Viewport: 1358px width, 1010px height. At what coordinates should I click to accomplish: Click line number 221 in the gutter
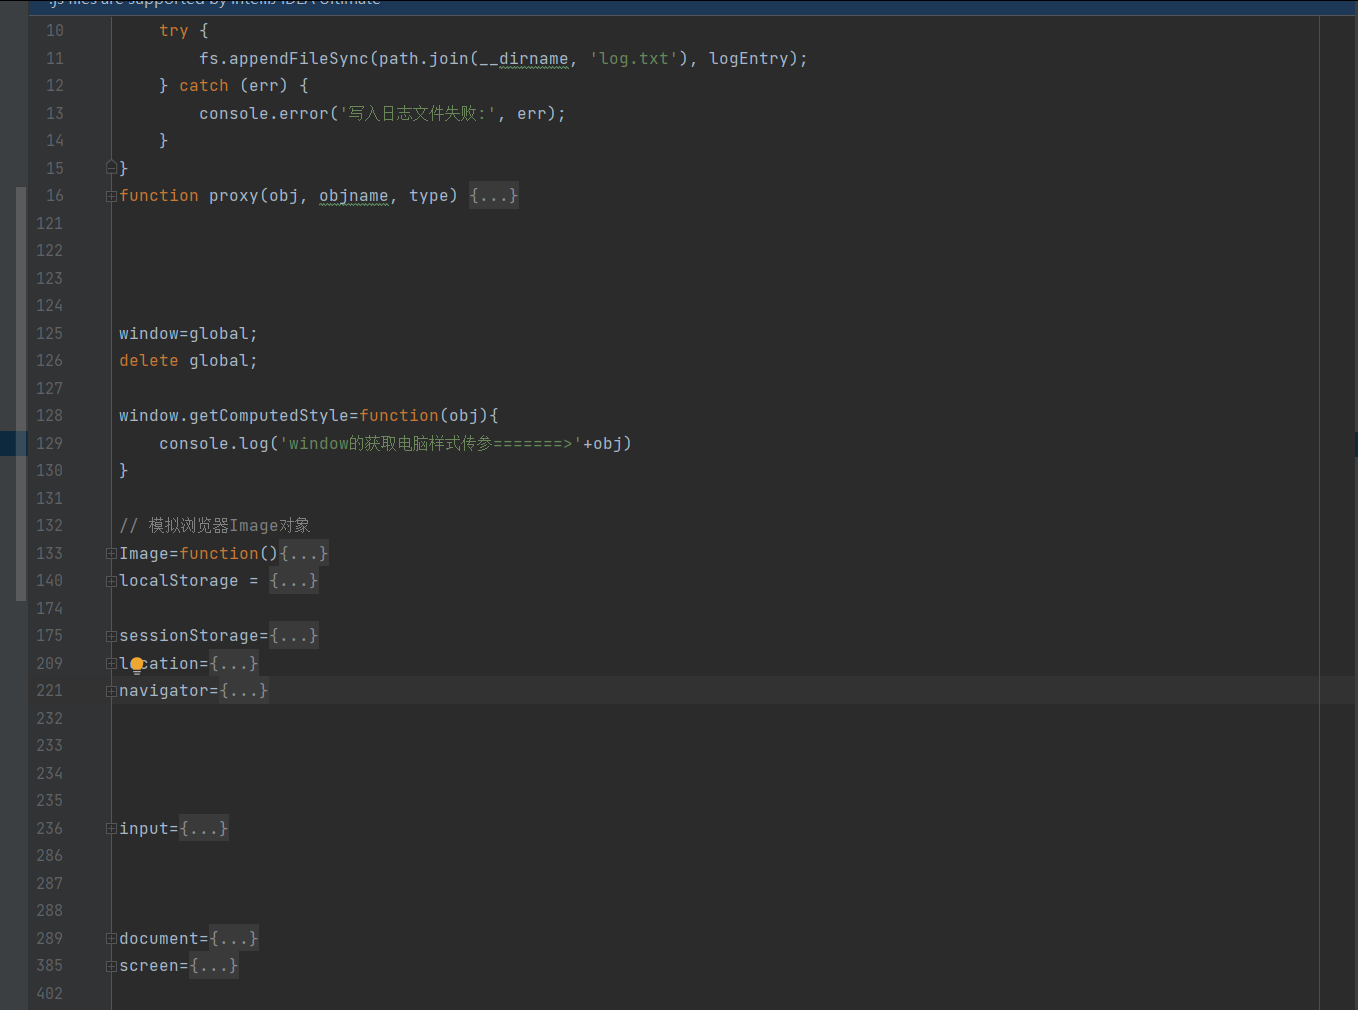tap(49, 691)
